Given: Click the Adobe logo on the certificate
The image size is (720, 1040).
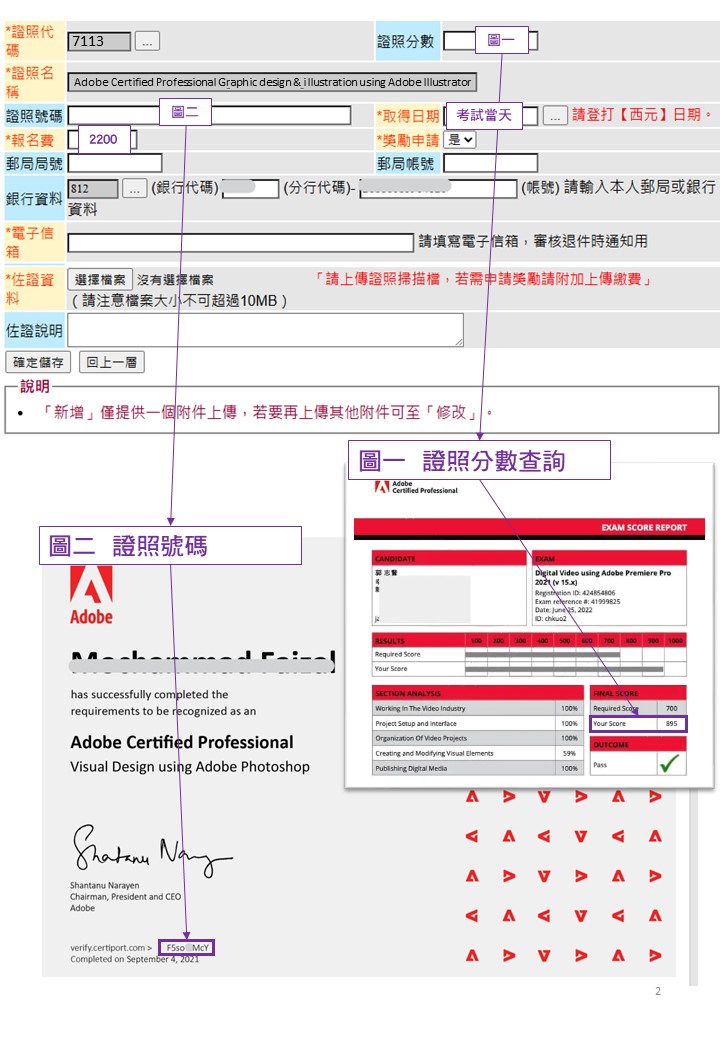Looking at the screenshot, I should 91,595.
